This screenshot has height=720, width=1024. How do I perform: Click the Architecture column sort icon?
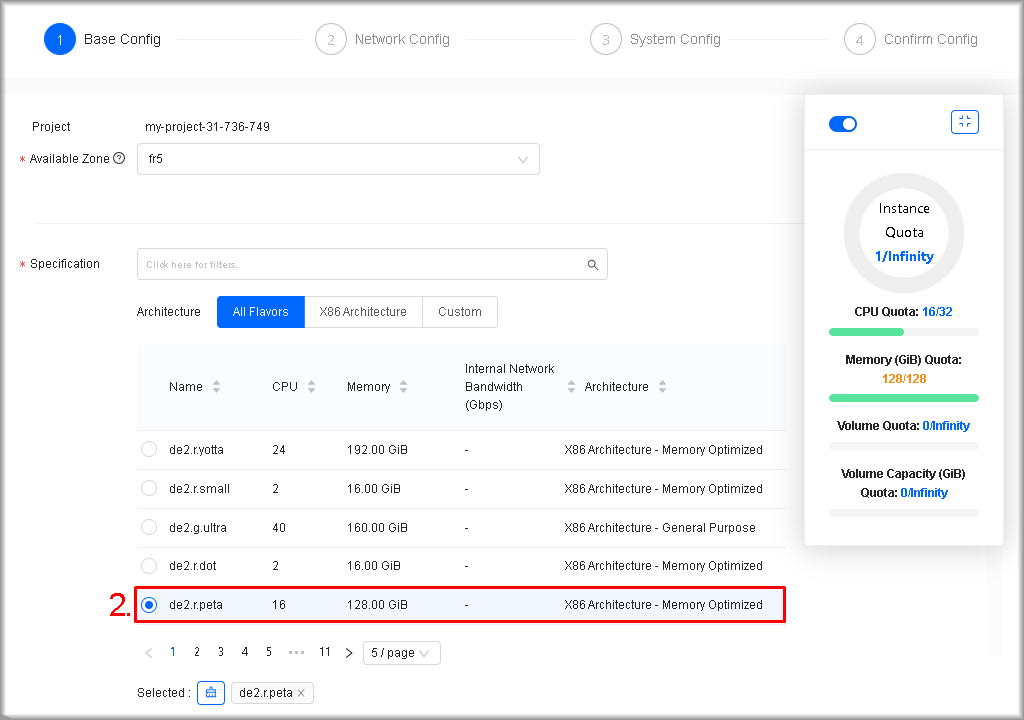(x=662, y=387)
